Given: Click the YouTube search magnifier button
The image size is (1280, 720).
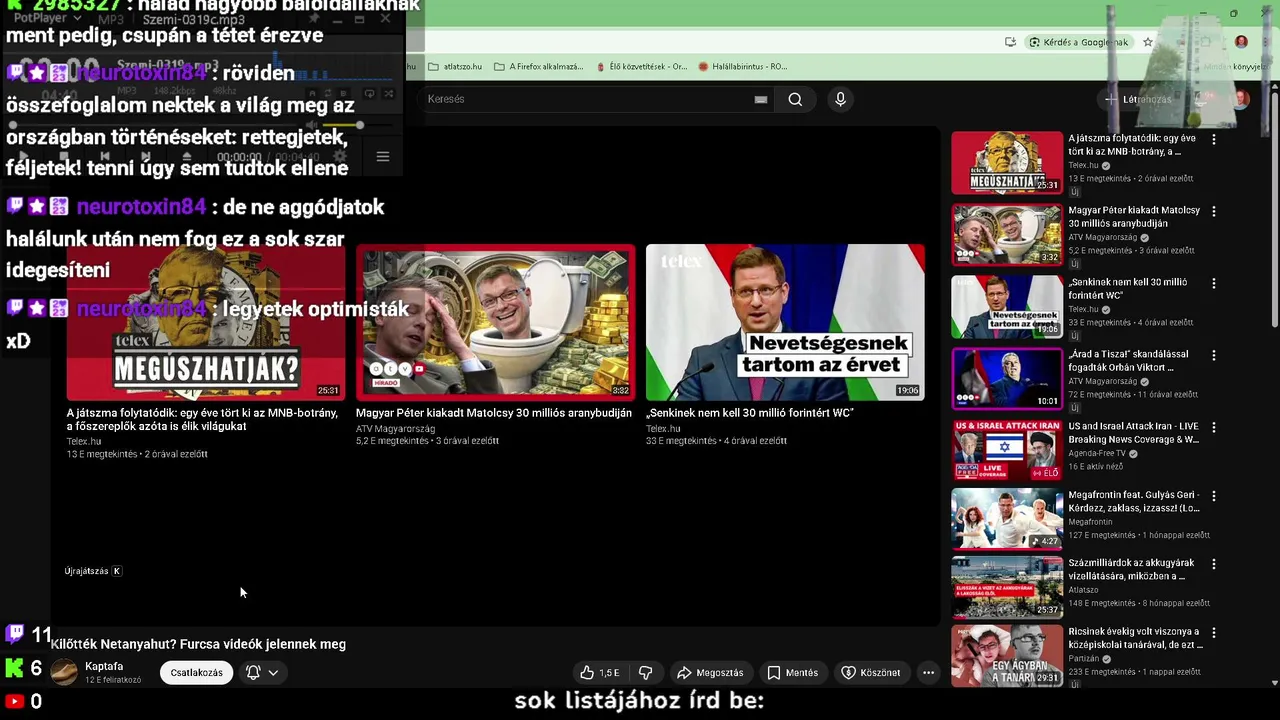Looking at the screenshot, I should (795, 99).
